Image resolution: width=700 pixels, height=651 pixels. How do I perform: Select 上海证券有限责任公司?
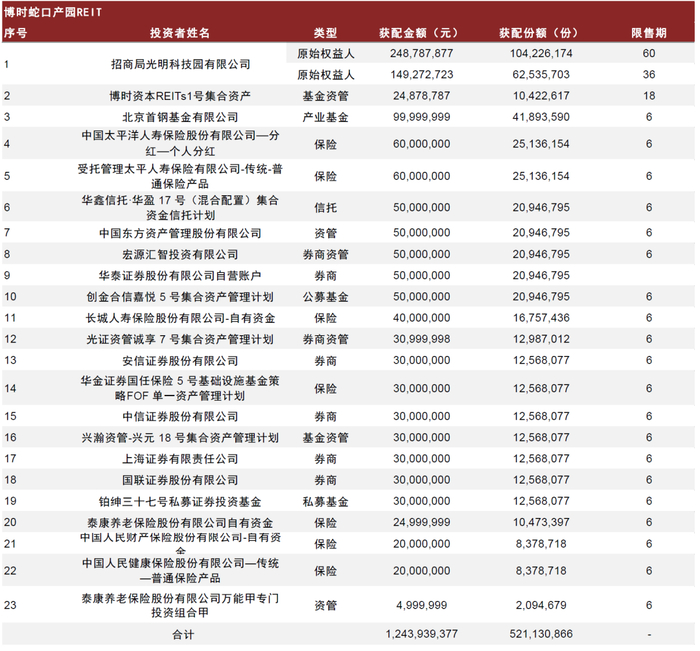[x=180, y=459]
